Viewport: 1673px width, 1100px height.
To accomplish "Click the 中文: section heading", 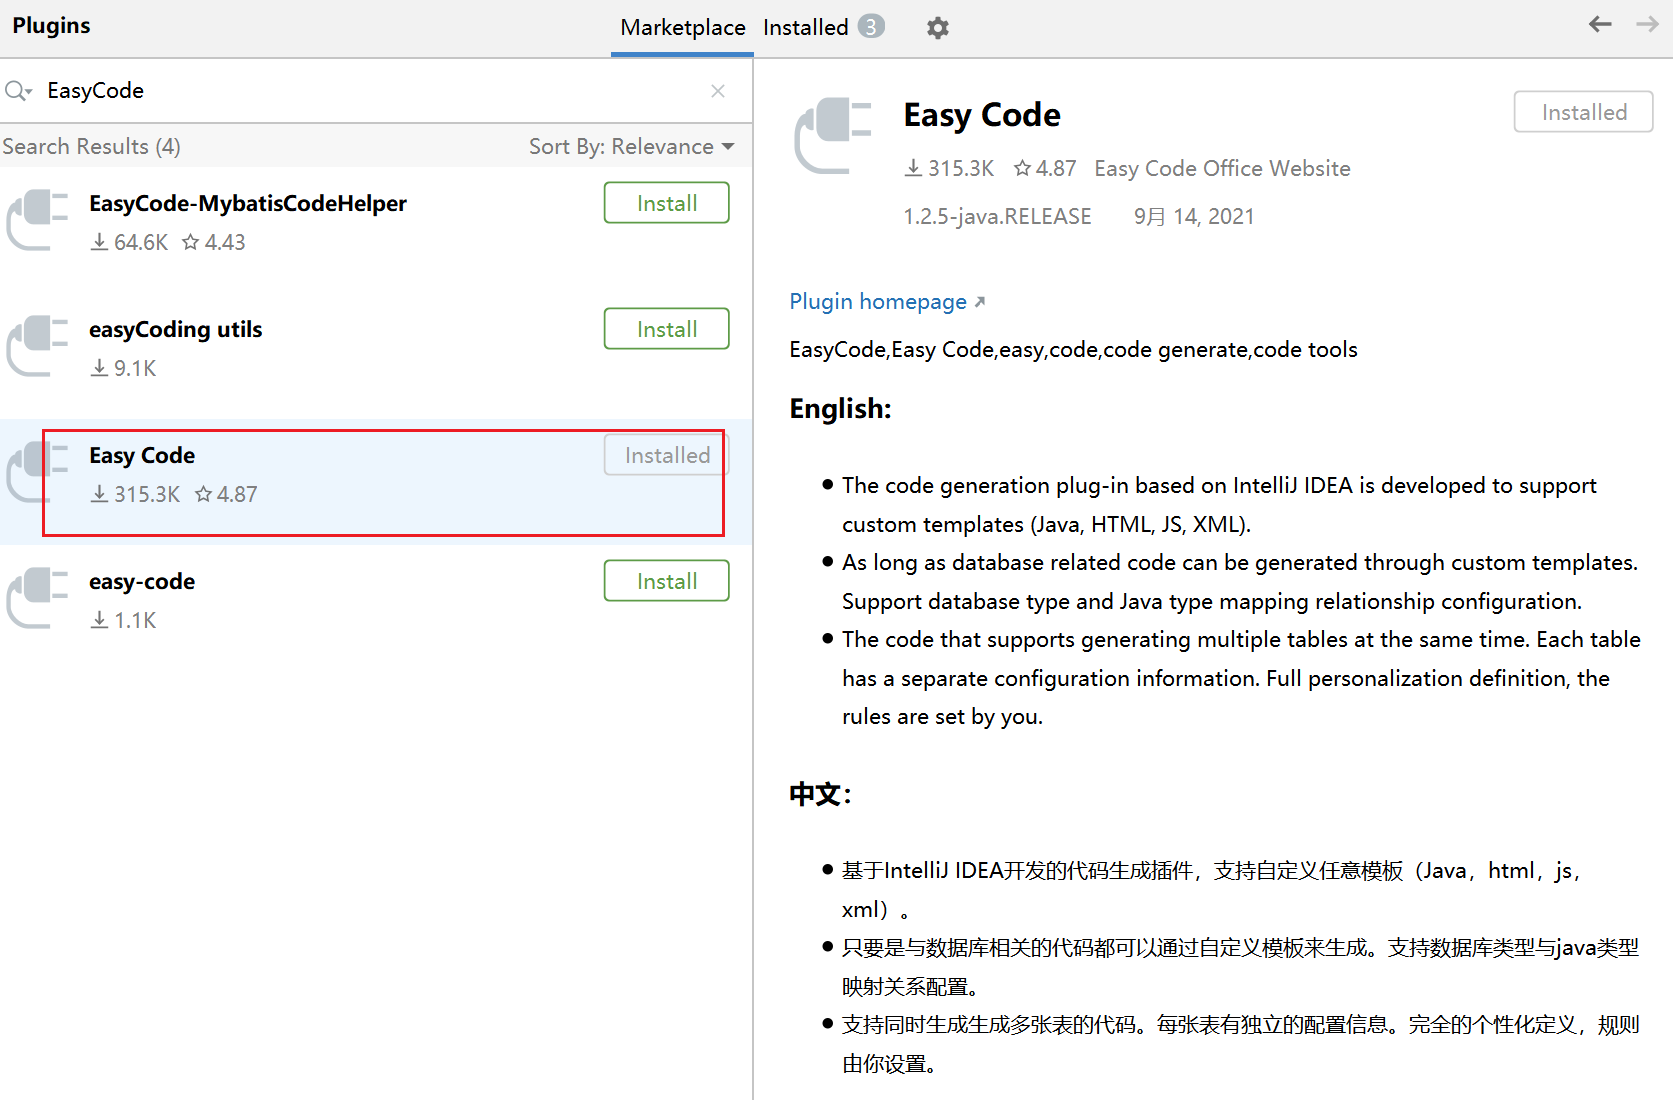I will [x=821, y=794].
